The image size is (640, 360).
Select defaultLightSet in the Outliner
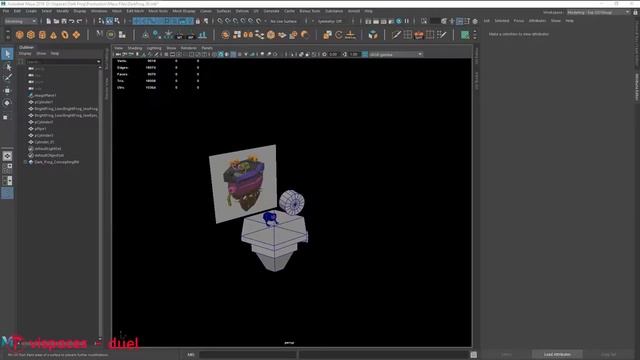click(x=48, y=149)
